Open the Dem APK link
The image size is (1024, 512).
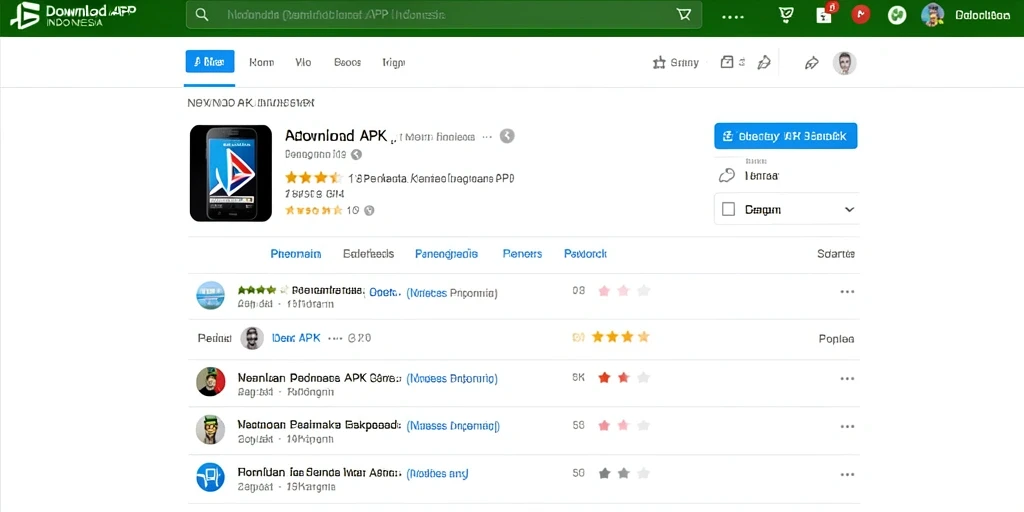point(296,338)
